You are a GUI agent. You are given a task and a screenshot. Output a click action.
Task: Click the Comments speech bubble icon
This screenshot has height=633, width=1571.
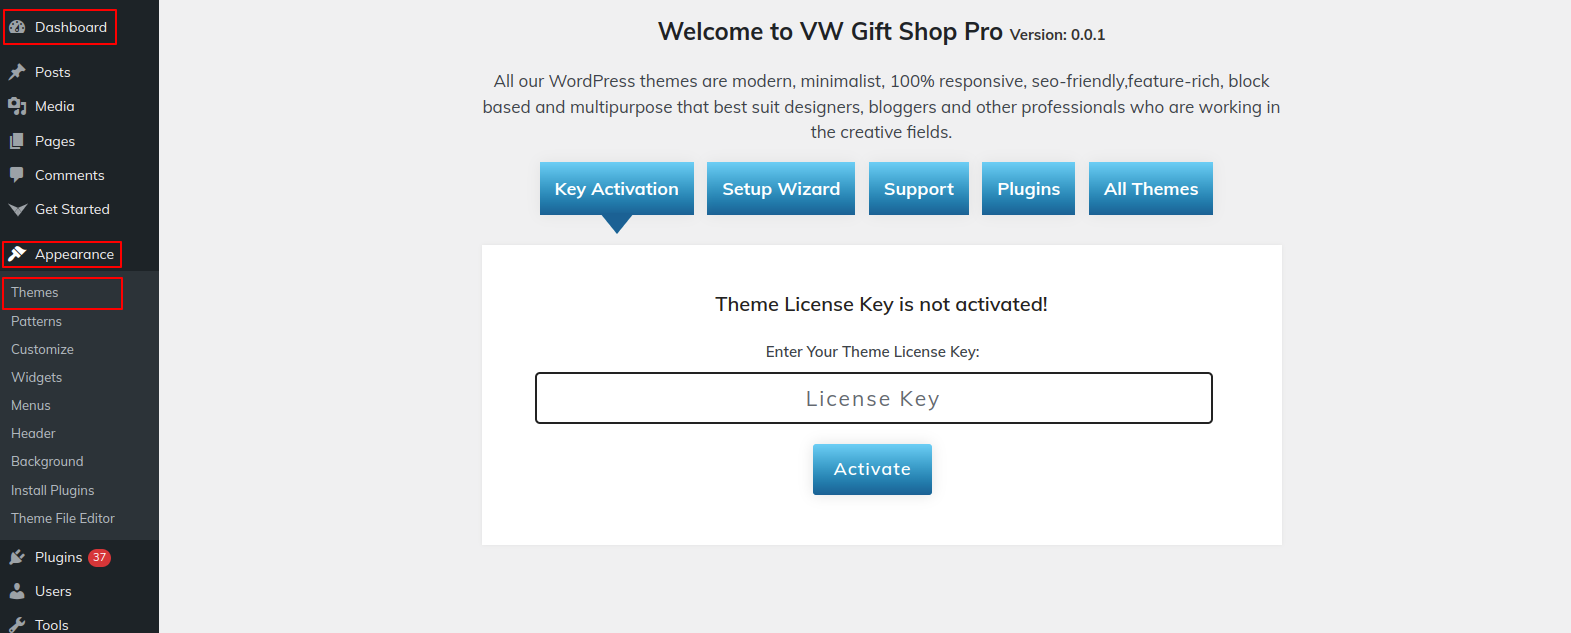(17, 175)
